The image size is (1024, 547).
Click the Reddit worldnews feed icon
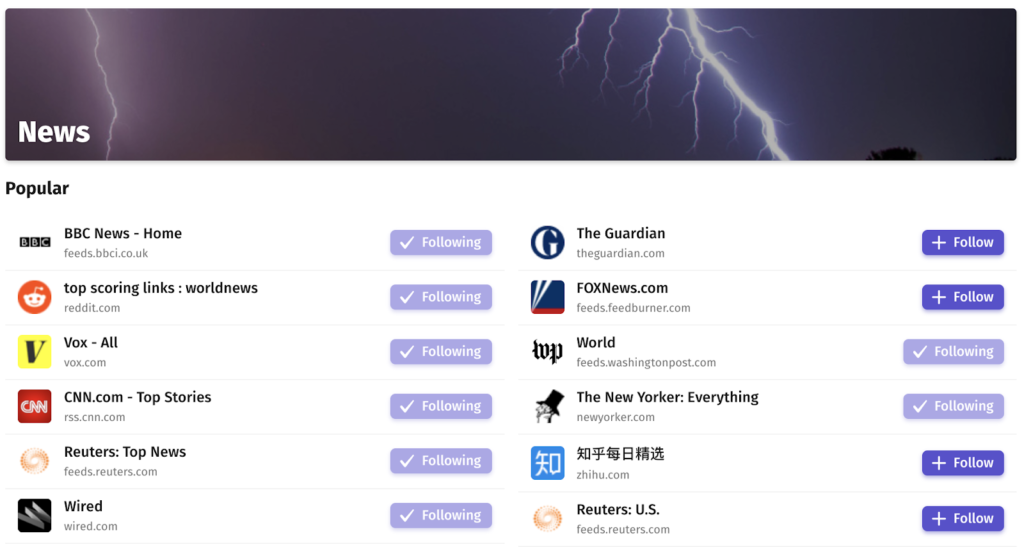[x=35, y=297]
